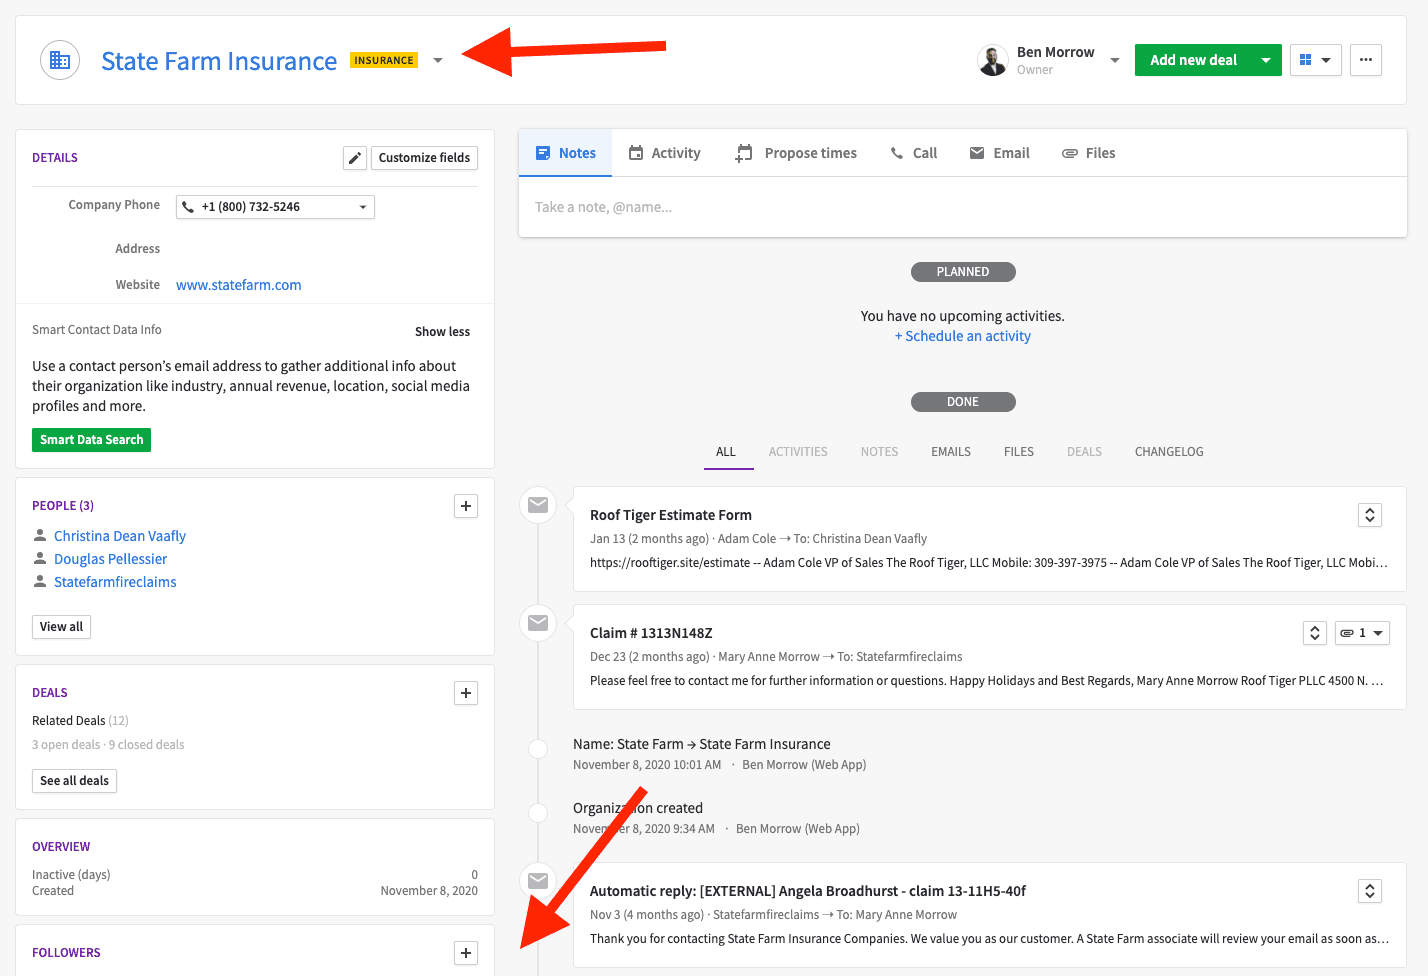Image resolution: width=1428 pixels, height=976 pixels.
Task: Switch to the Call tab
Action: 913,153
